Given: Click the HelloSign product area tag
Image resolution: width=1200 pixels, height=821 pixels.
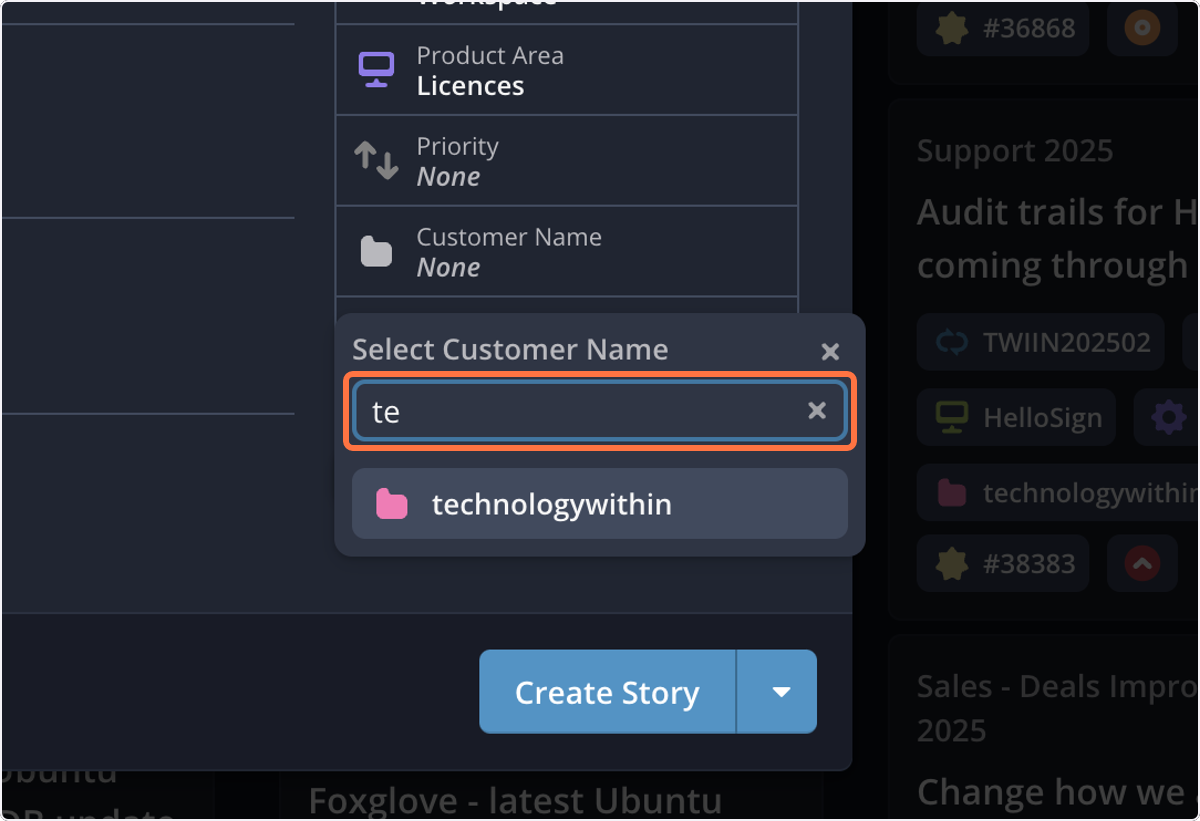Looking at the screenshot, I should click(x=1016, y=417).
